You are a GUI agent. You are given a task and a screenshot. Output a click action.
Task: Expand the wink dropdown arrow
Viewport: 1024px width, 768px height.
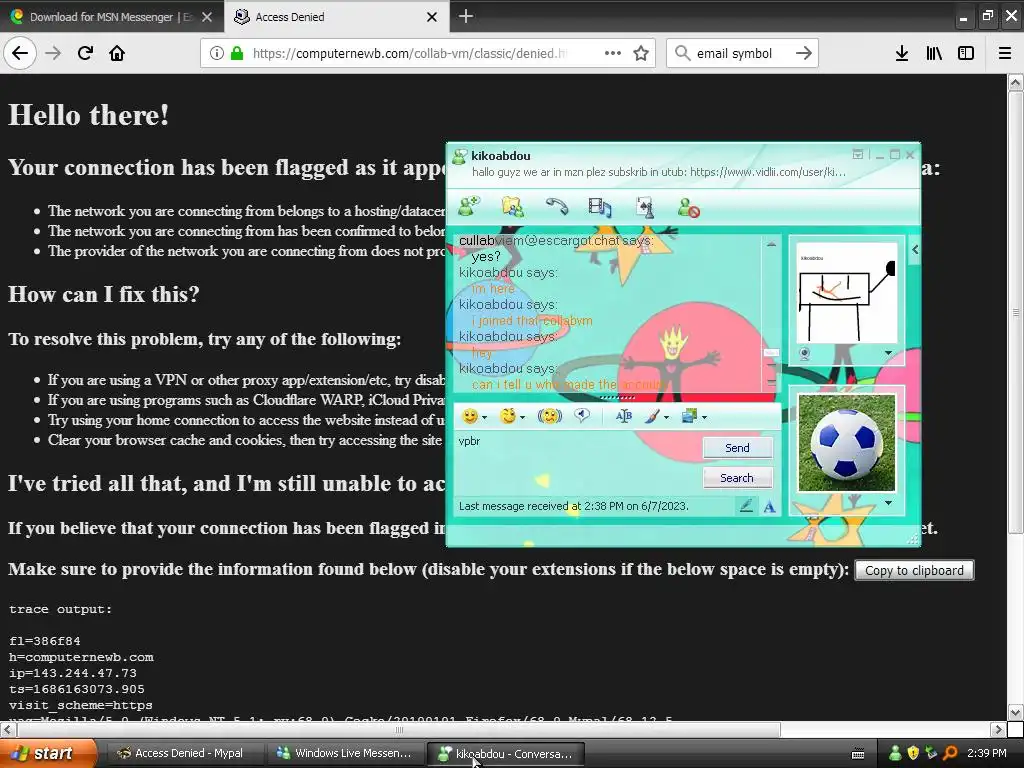tap(522, 417)
